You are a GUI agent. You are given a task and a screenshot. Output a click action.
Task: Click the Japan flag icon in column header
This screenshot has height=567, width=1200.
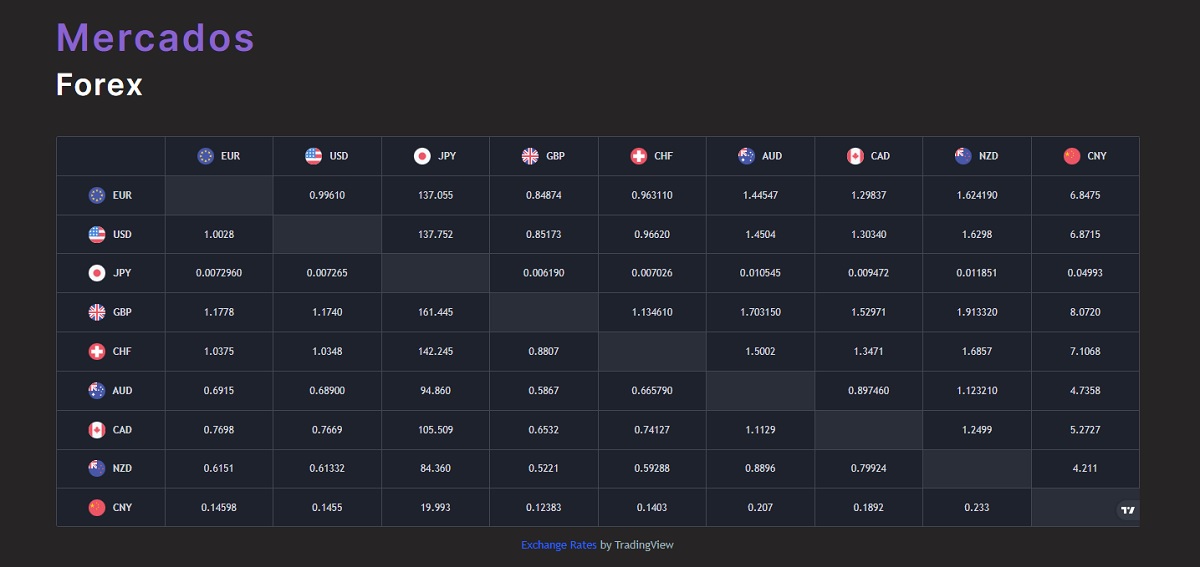coord(422,156)
